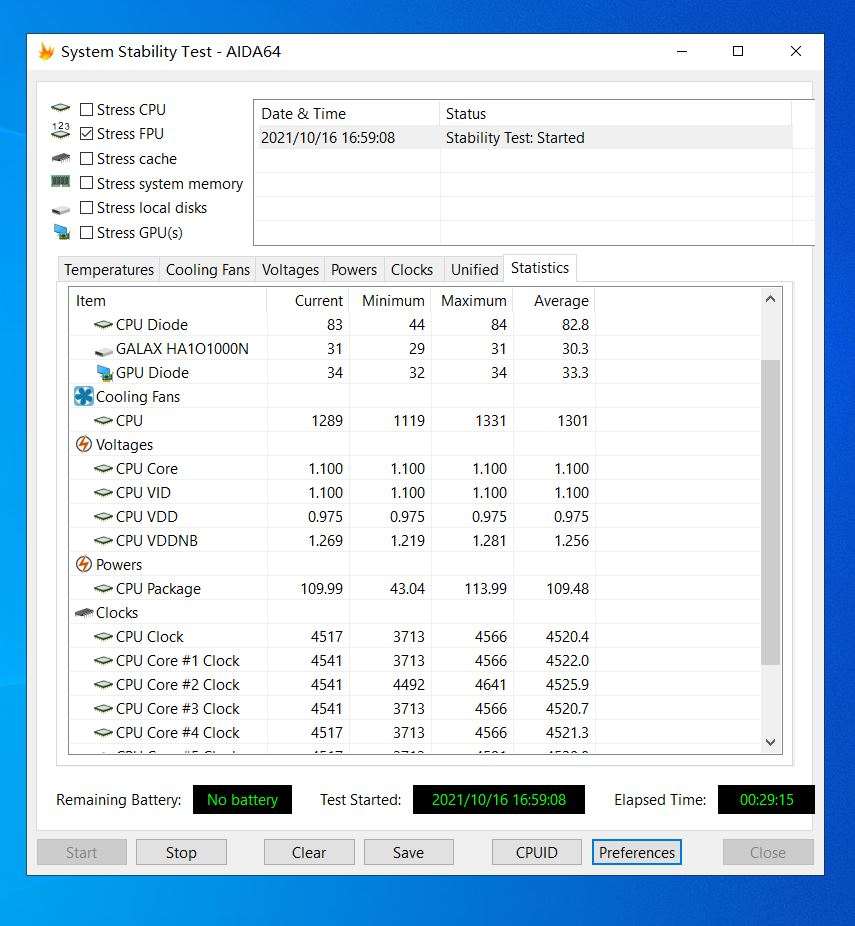Viewport: 855px width, 926px height.
Task: Click the Save button
Action: 409,852
